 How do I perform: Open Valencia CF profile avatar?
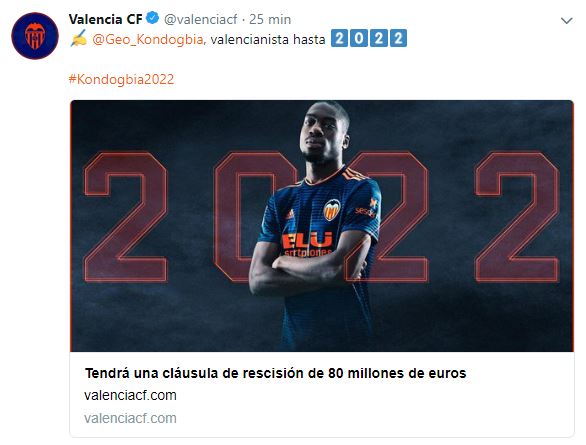tap(35, 35)
